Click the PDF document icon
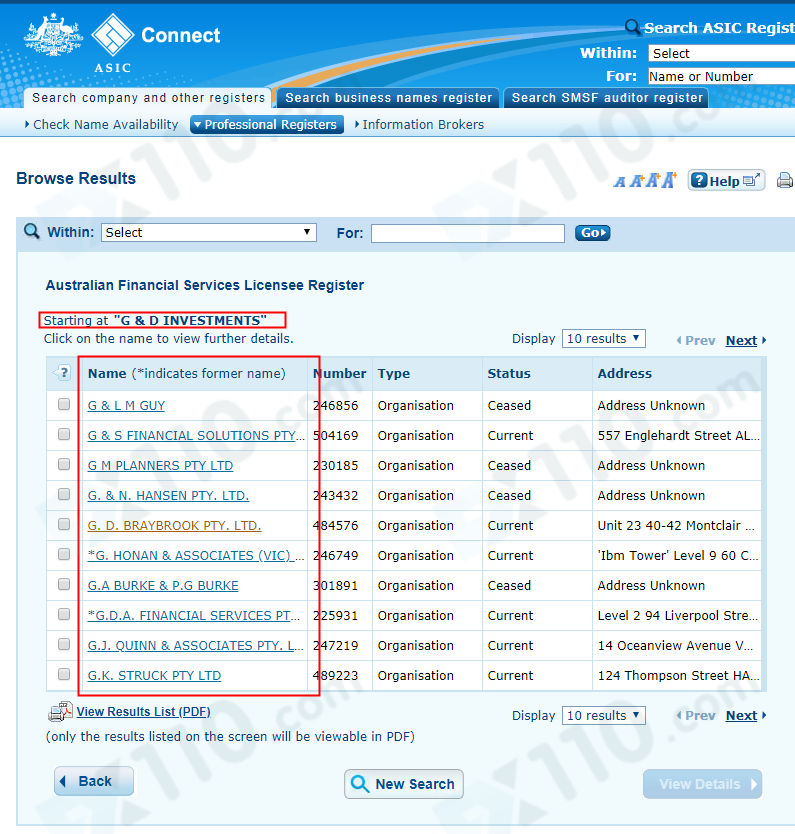Screen dimensions: 795x834 click(60, 711)
